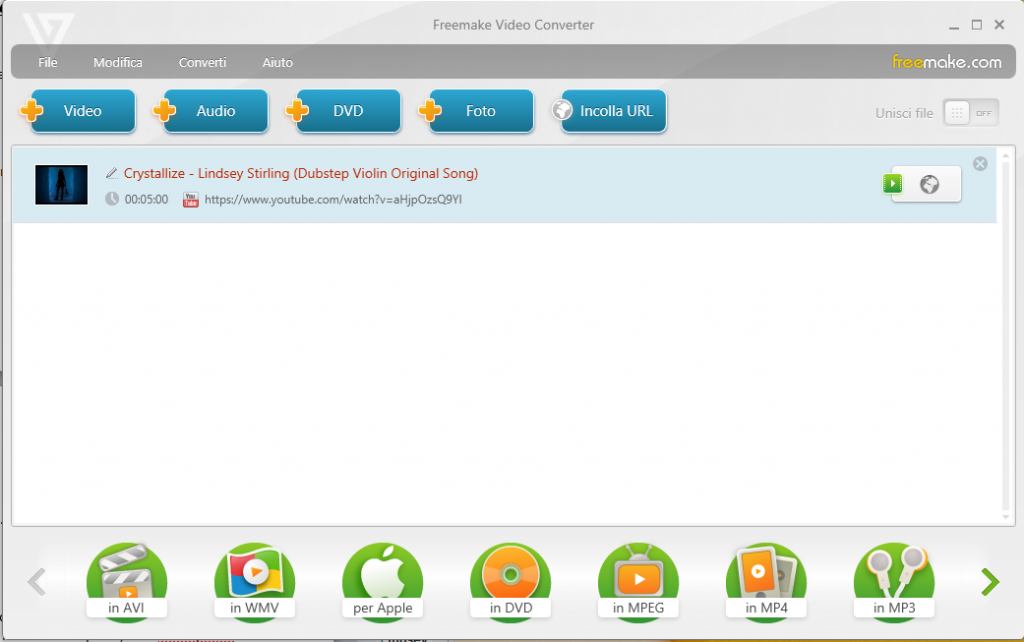Convert to MPEG format icon
The height and width of the screenshot is (642, 1024).
click(x=638, y=581)
